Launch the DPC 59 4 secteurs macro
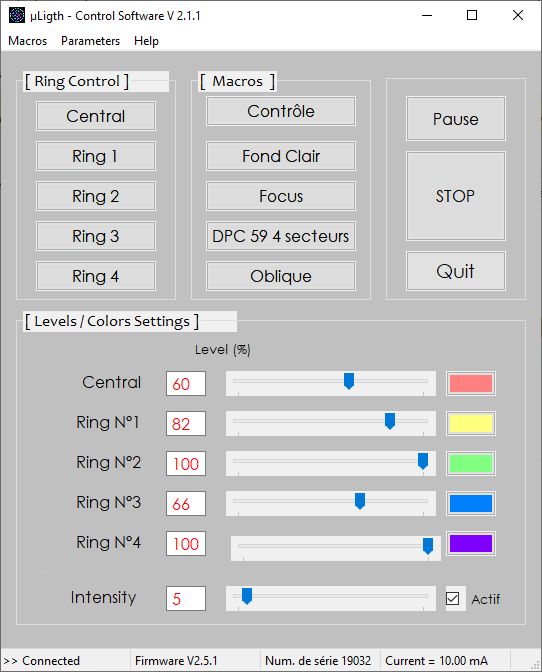 pos(281,236)
